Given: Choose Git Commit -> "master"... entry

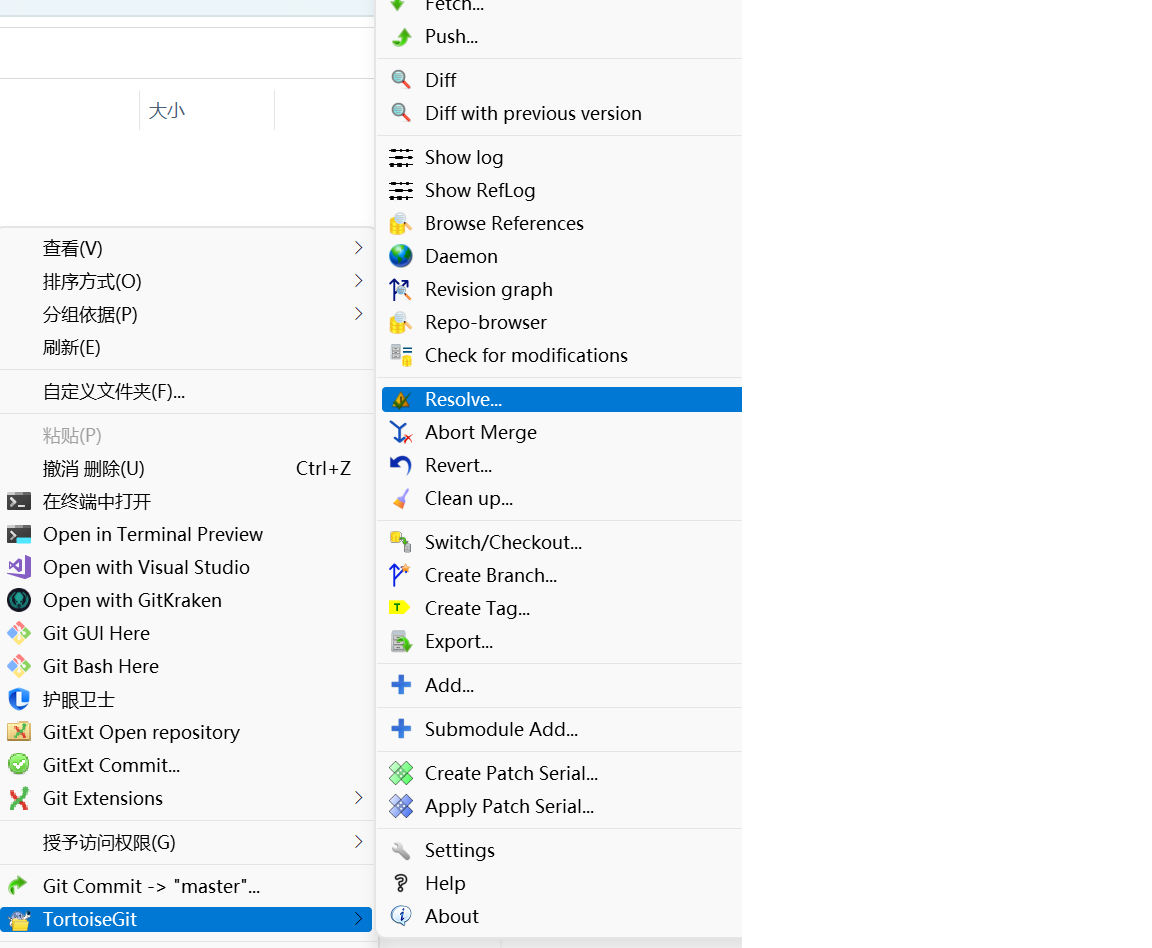Looking at the screenshot, I should (x=187, y=886).
